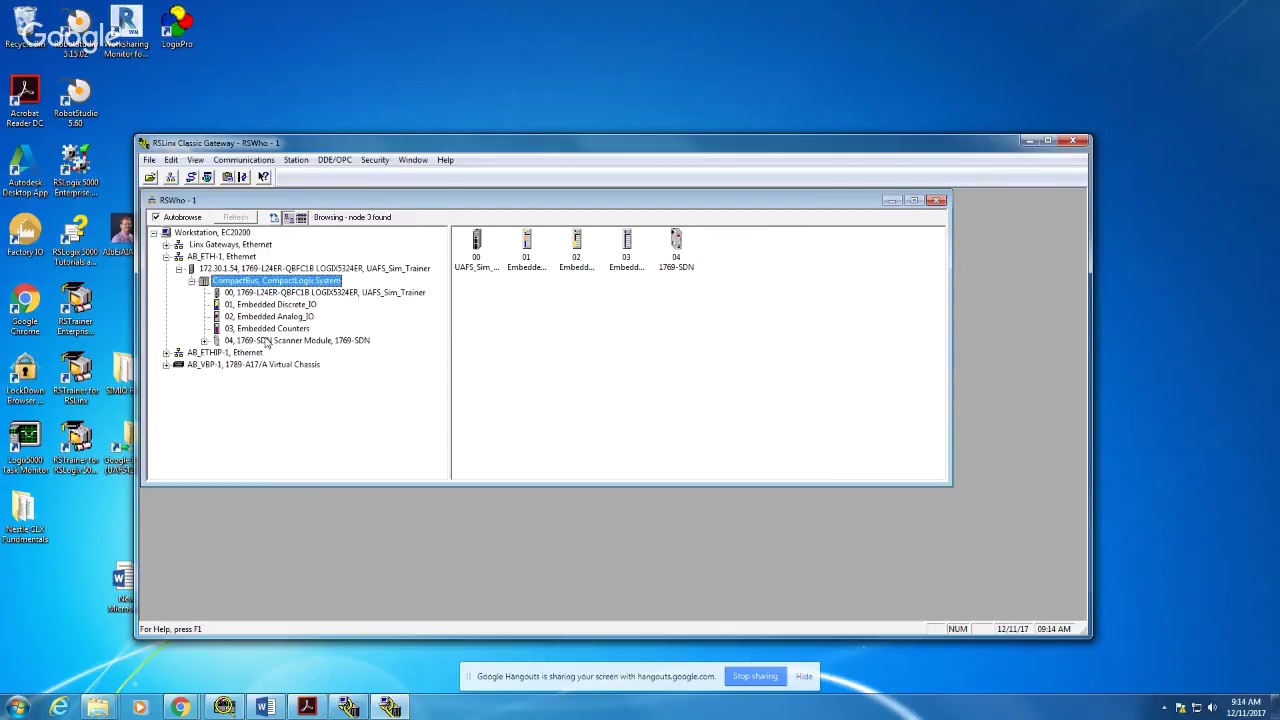Collapse the 172.30.1.54 controller node
This screenshot has height=720, width=1280.
[x=178, y=268]
